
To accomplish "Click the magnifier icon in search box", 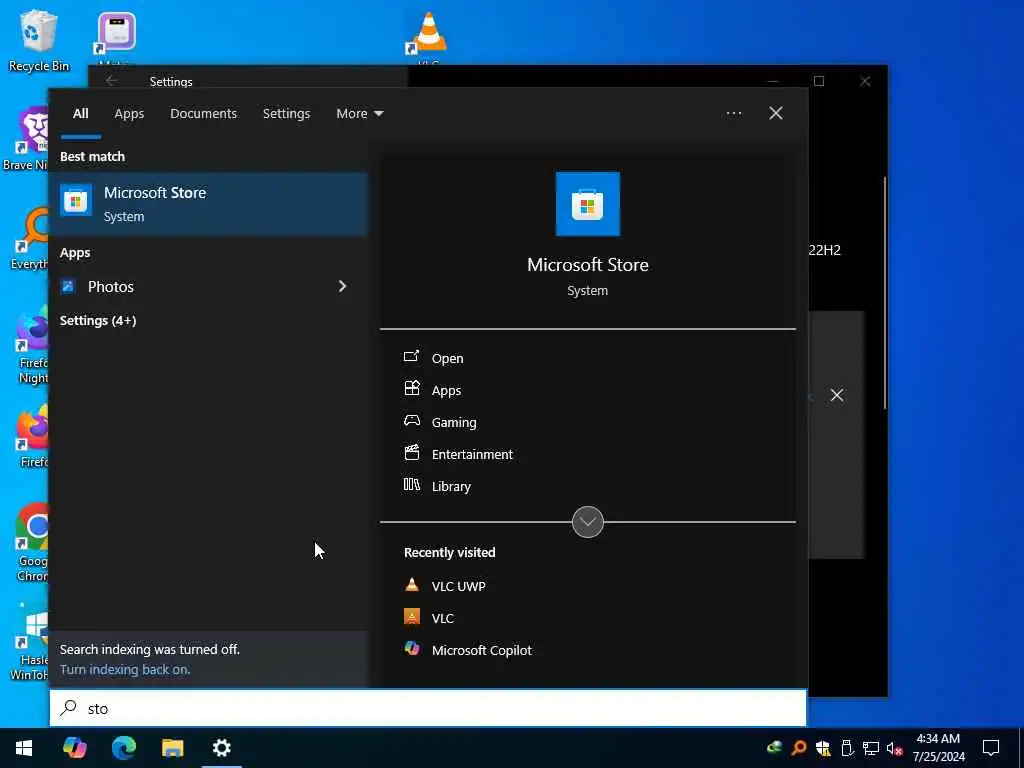I will (x=69, y=707).
